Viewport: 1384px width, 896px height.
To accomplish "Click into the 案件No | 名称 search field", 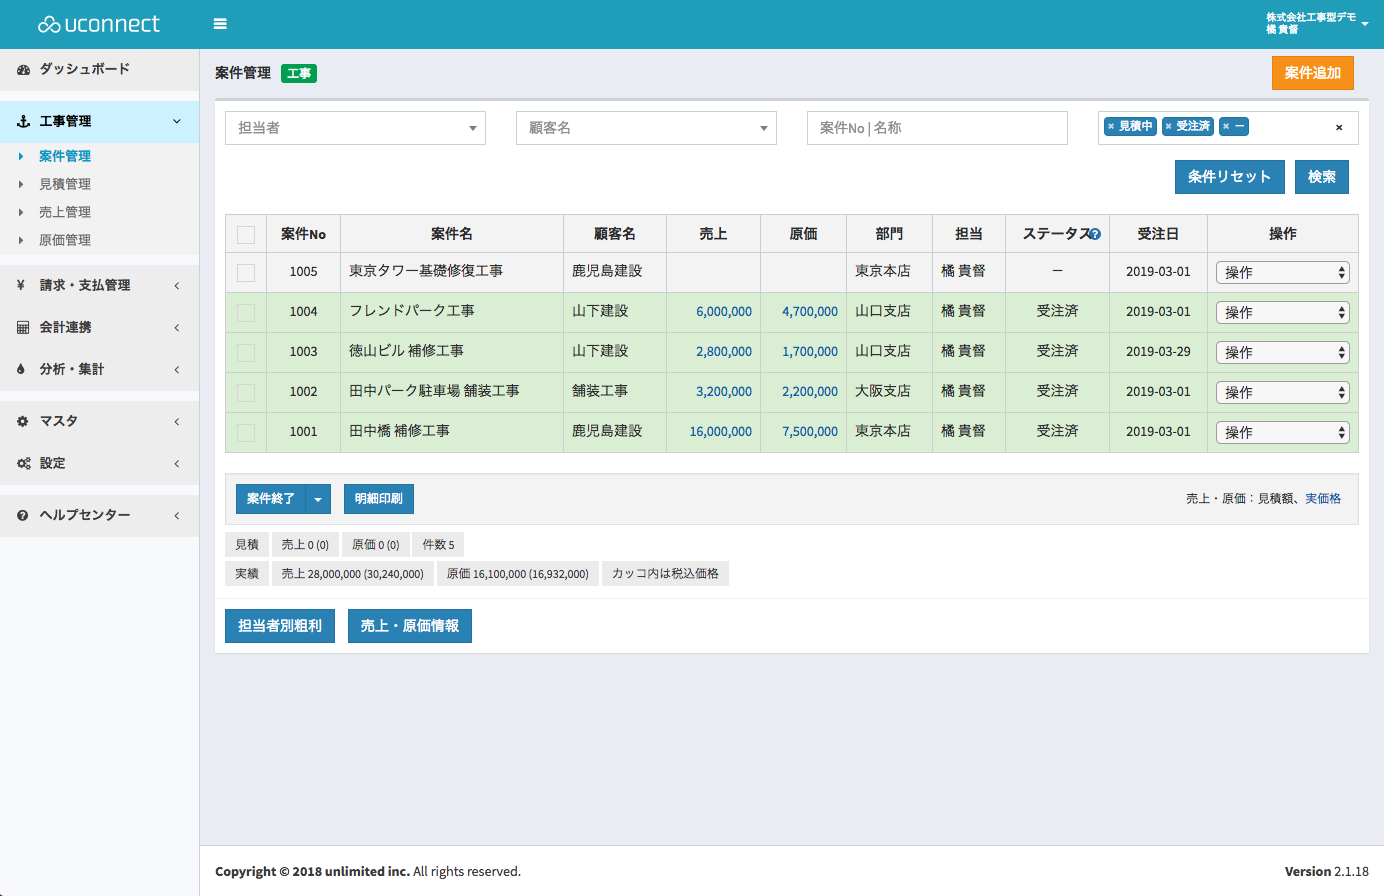I will pos(937,128).
